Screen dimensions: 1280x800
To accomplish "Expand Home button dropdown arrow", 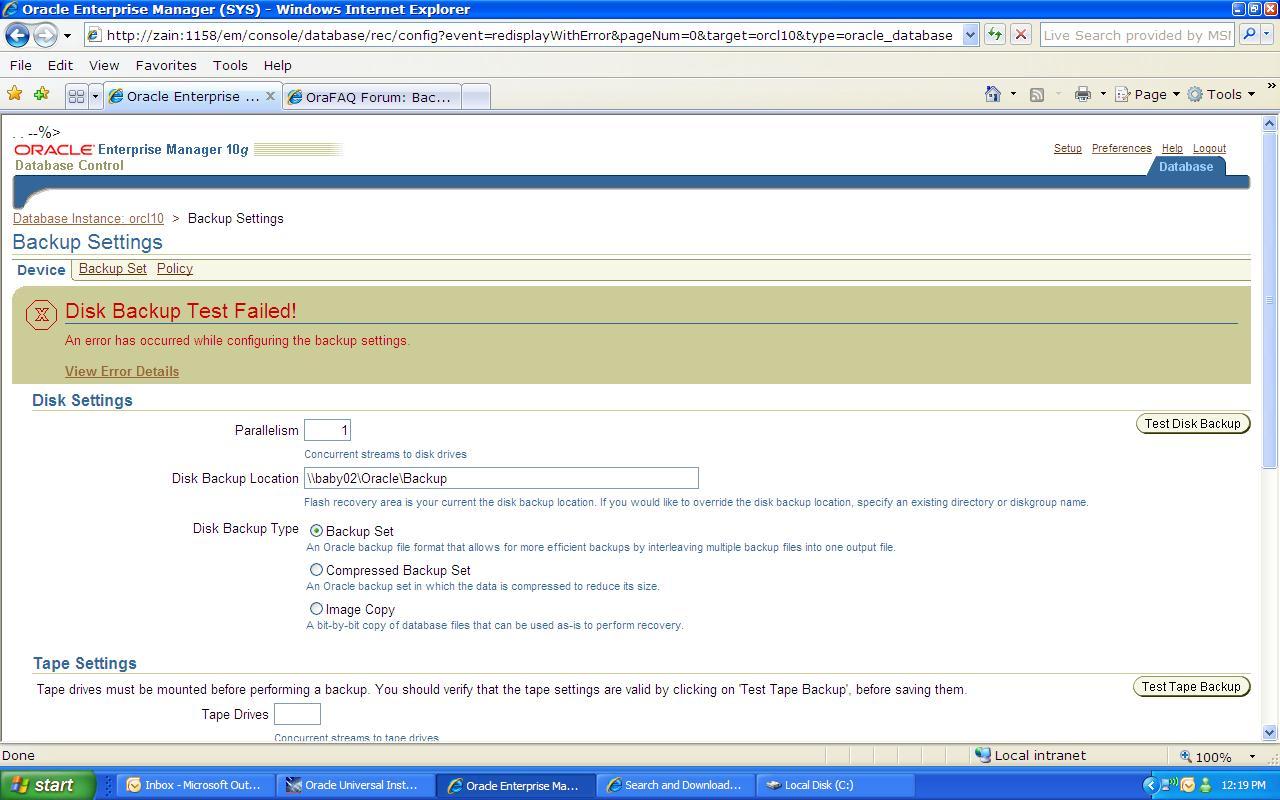I will (x=1013, y=94).
